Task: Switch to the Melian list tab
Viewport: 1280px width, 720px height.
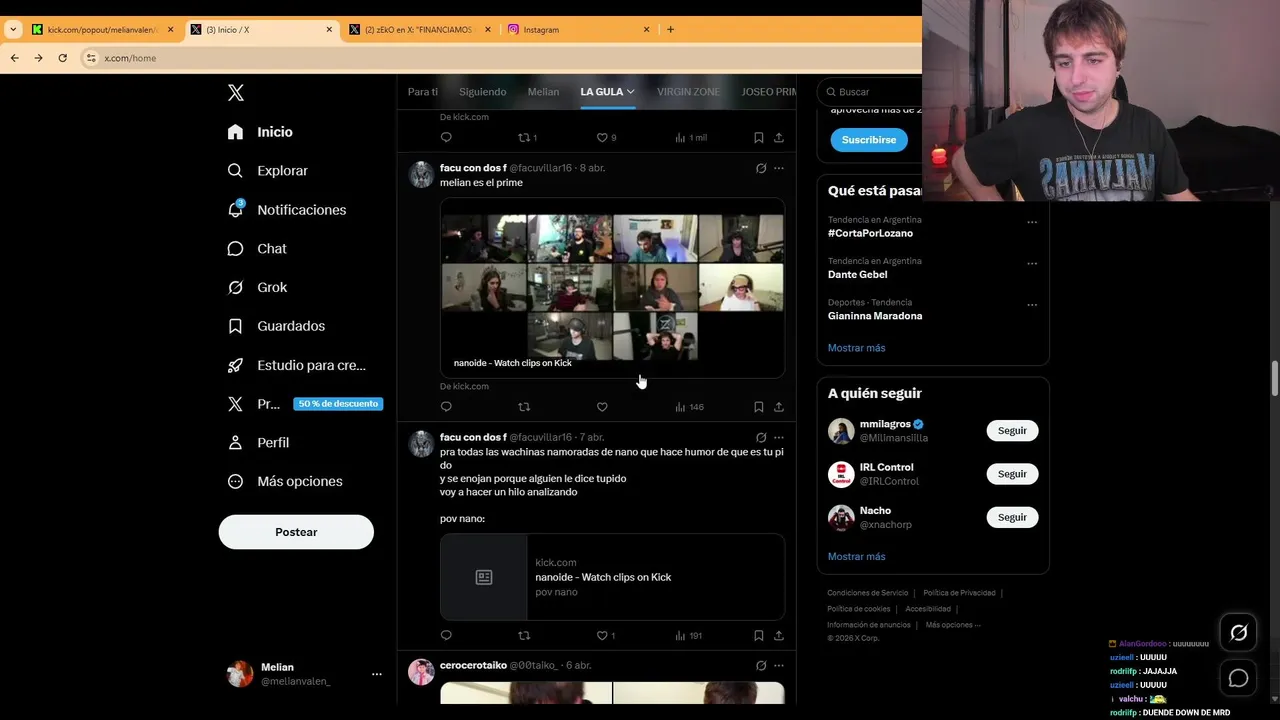Action: coord(543,92)
